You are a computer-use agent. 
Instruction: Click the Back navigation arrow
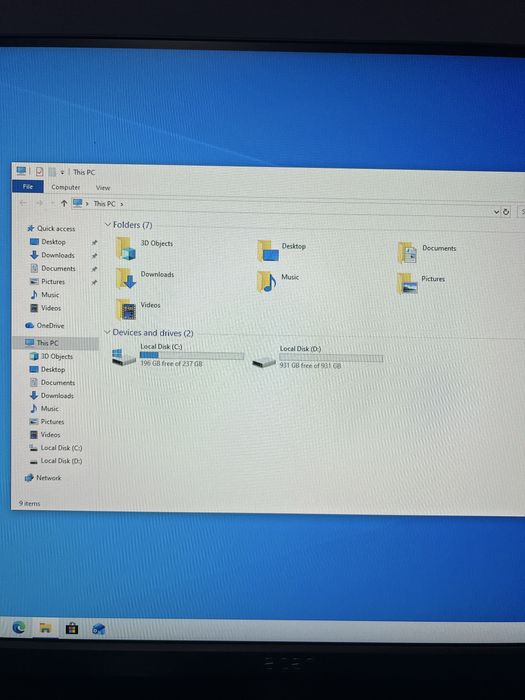tap(23, 203)
